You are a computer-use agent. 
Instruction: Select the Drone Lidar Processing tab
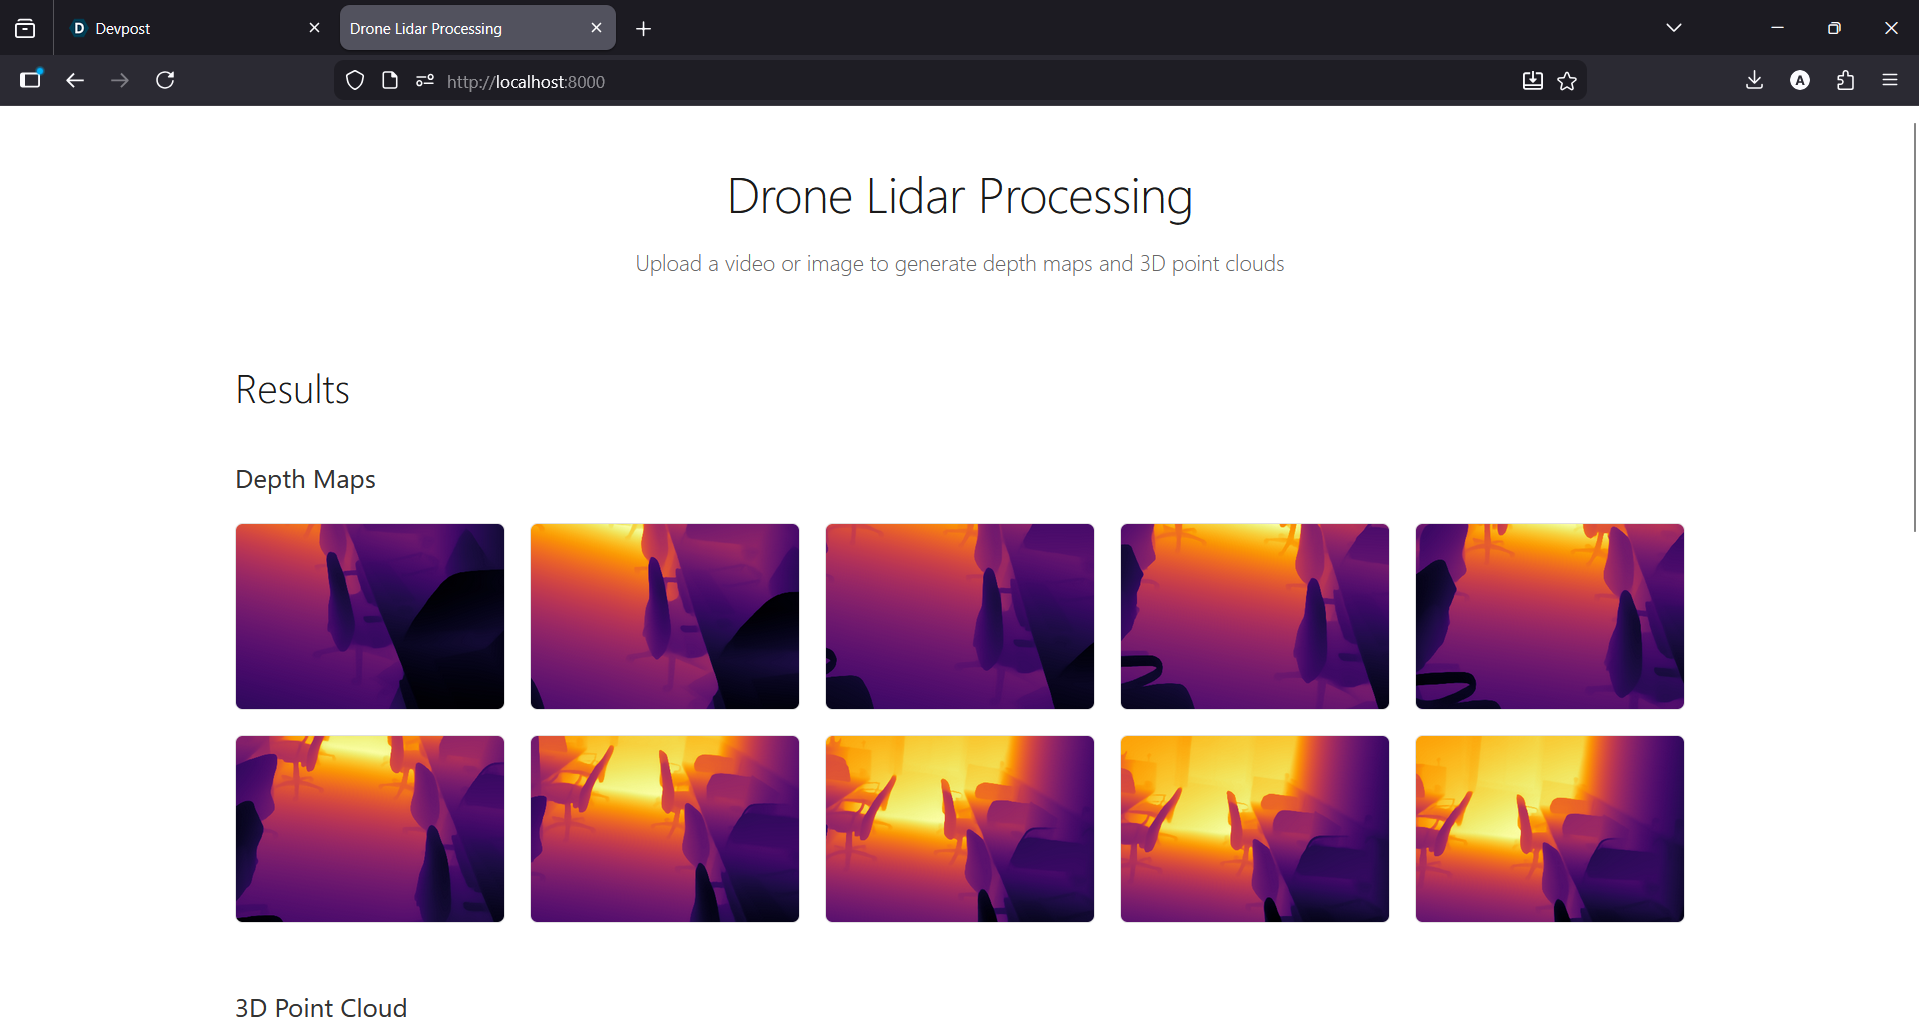(478, 28)
